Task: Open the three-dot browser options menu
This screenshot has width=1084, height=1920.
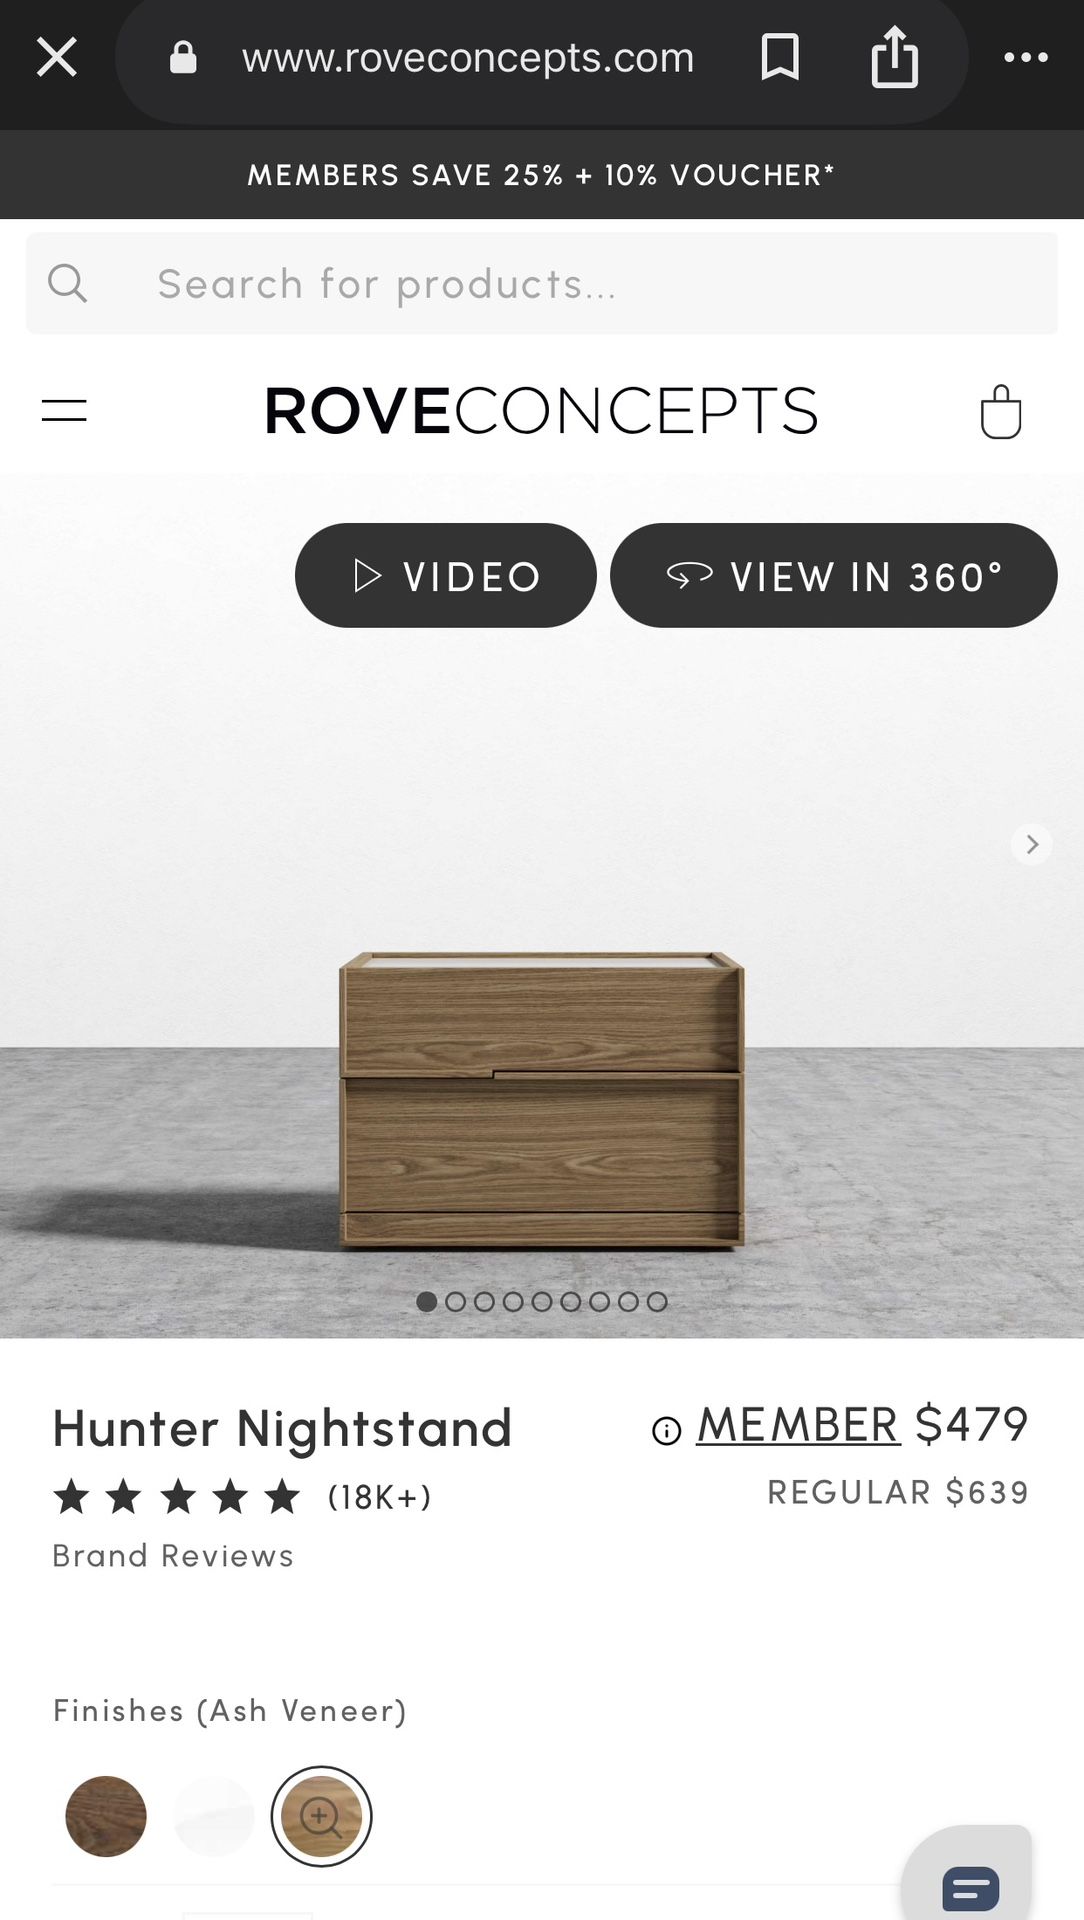Action: tap(1026, 57)
